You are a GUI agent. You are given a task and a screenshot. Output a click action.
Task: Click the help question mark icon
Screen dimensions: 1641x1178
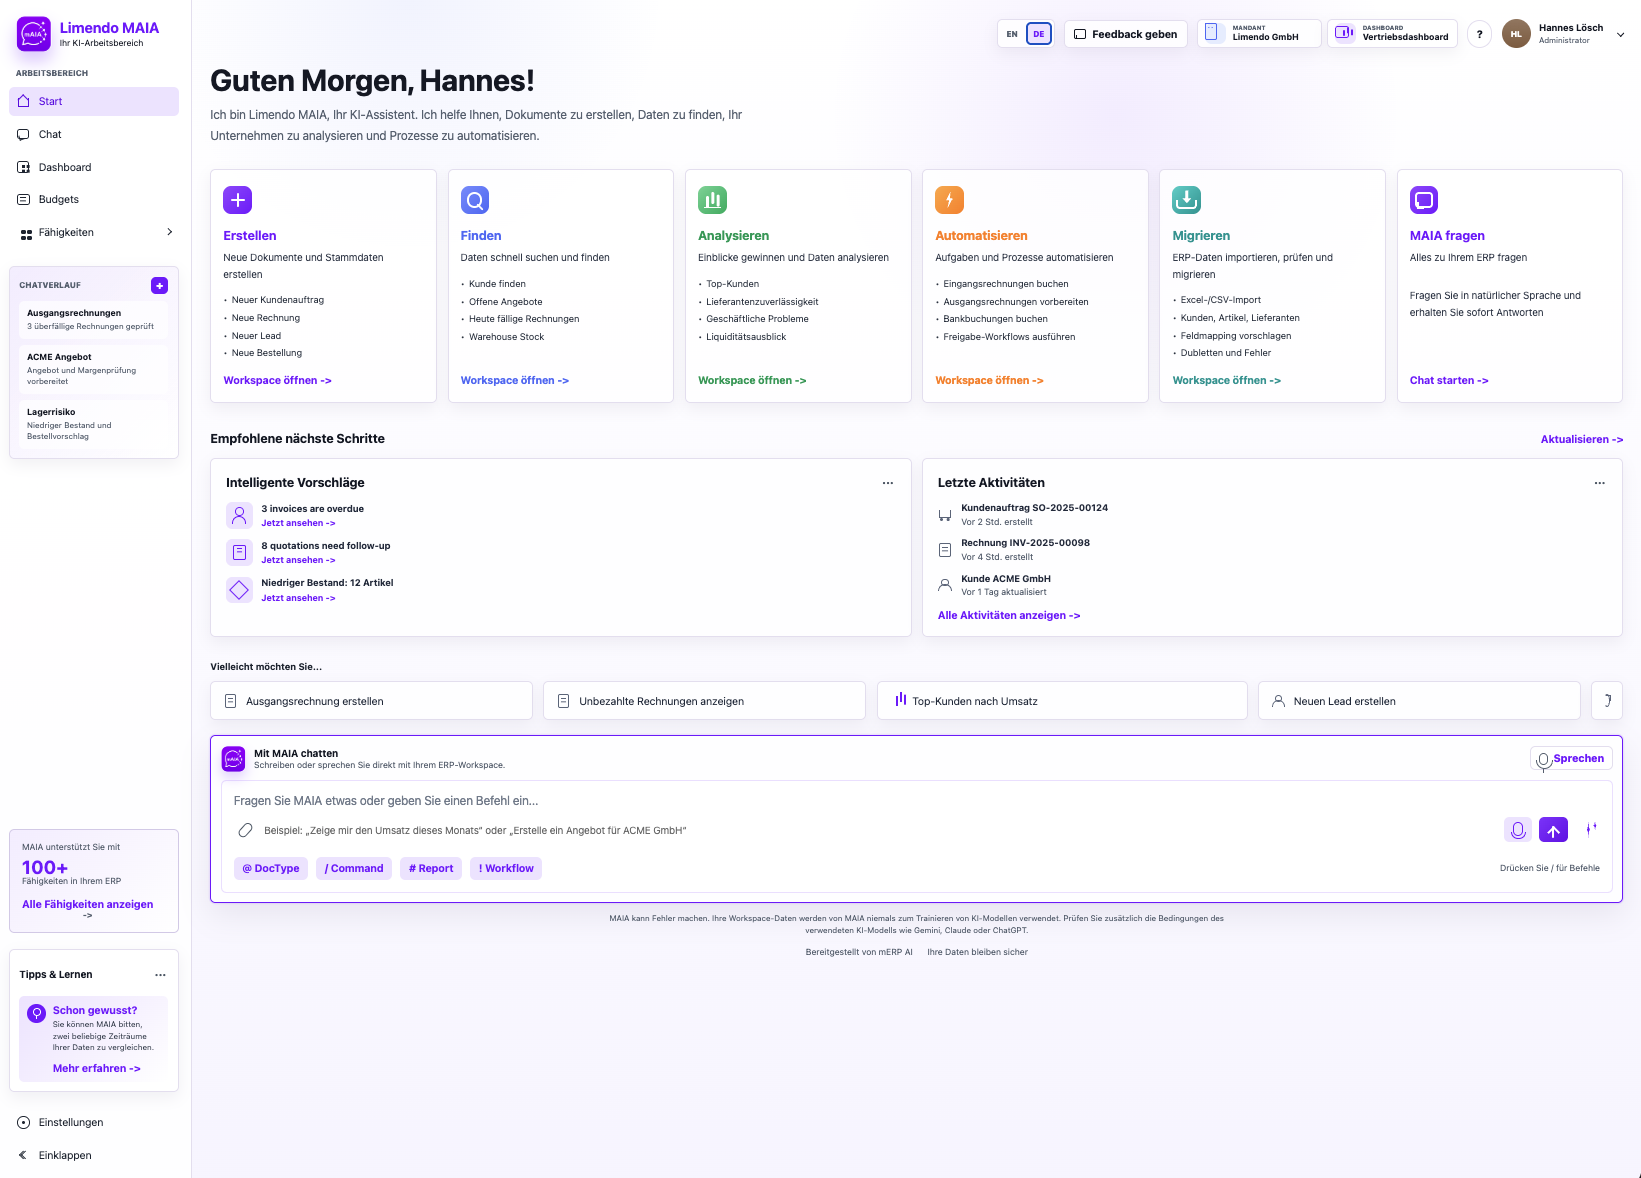(1480, 34)
